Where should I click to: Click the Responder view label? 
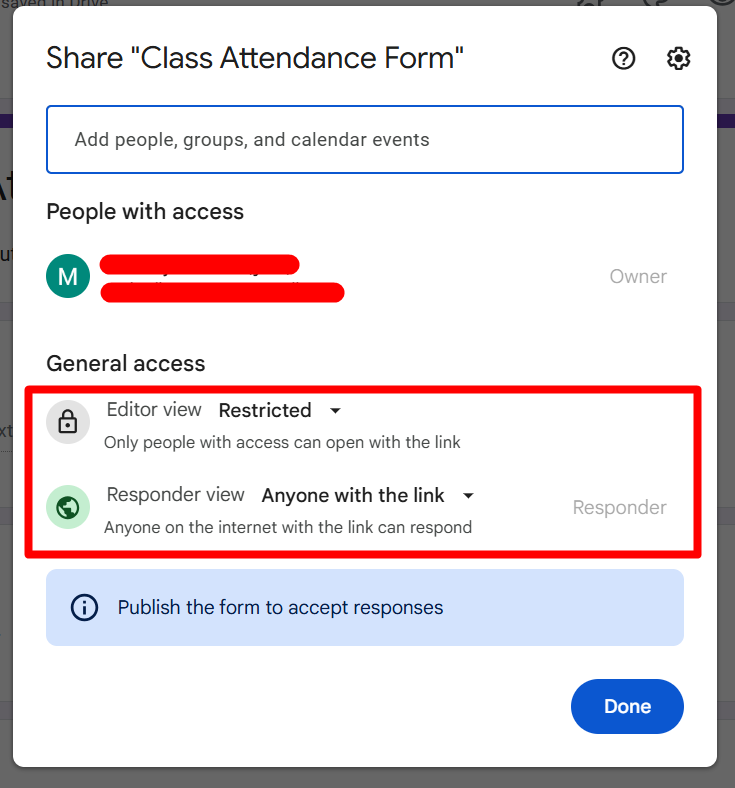coord(175,495)
